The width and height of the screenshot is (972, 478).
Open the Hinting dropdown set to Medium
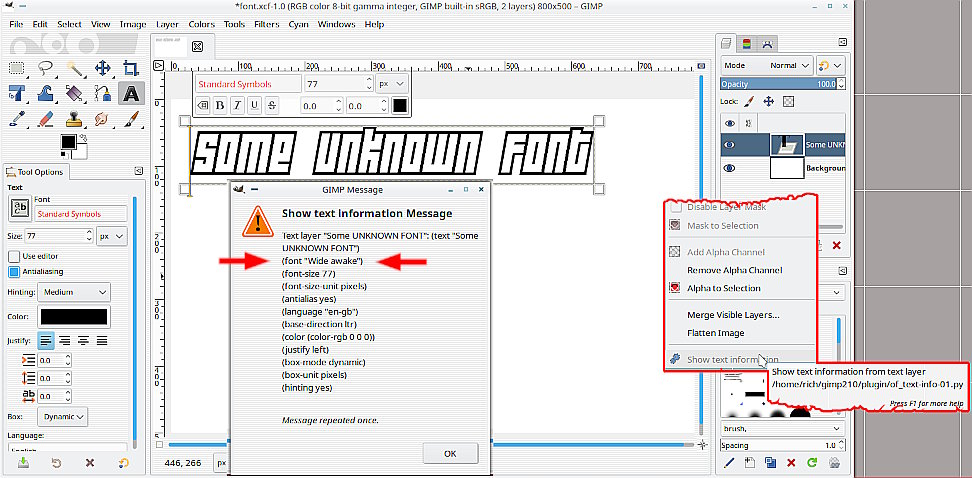(74, 292)
